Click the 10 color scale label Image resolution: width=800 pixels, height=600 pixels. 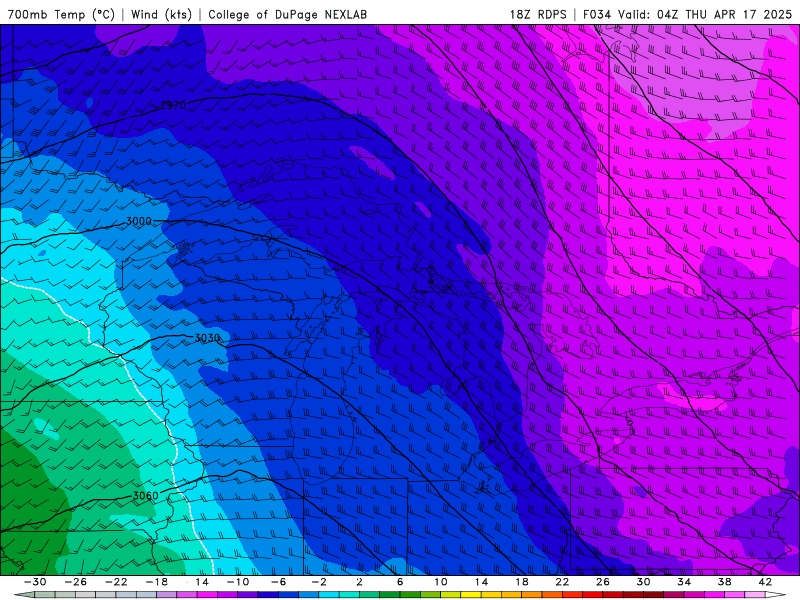pos(440,582)
